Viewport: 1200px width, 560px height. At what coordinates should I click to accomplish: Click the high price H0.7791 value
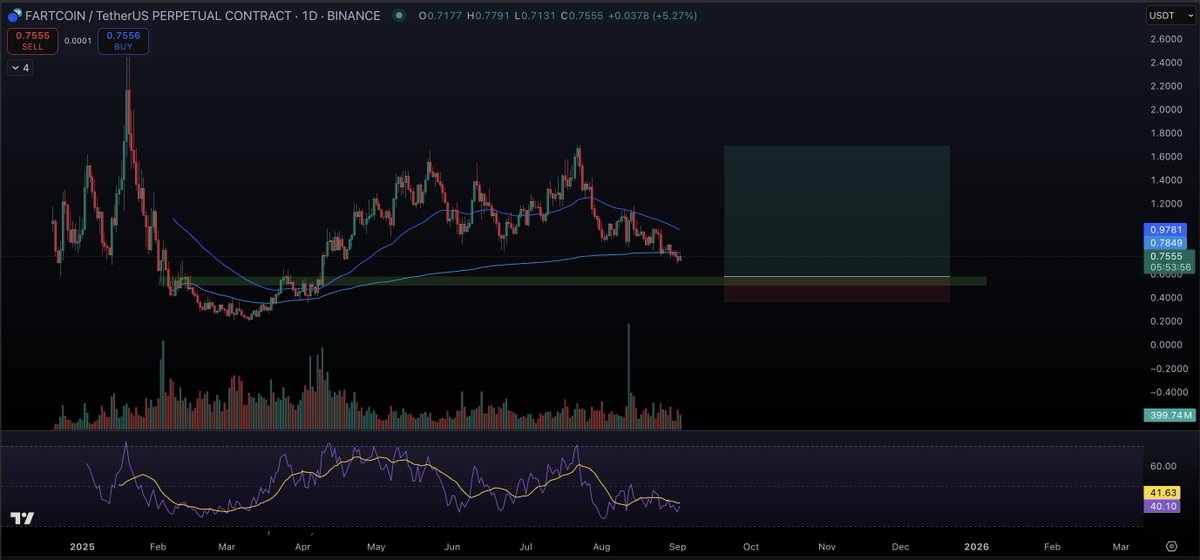point(487,16)
